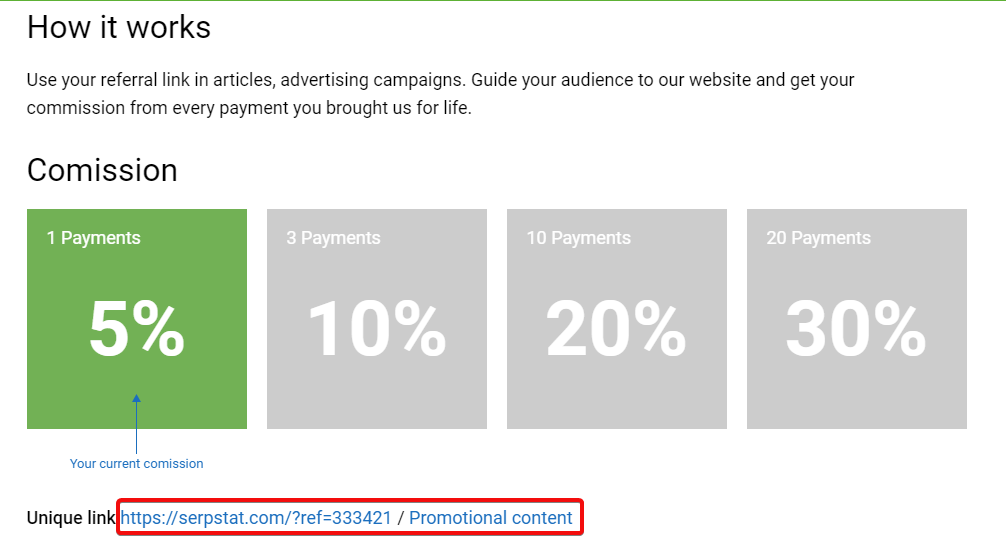
Task: Click the "Unique link" label
Action: coord(71,518)
